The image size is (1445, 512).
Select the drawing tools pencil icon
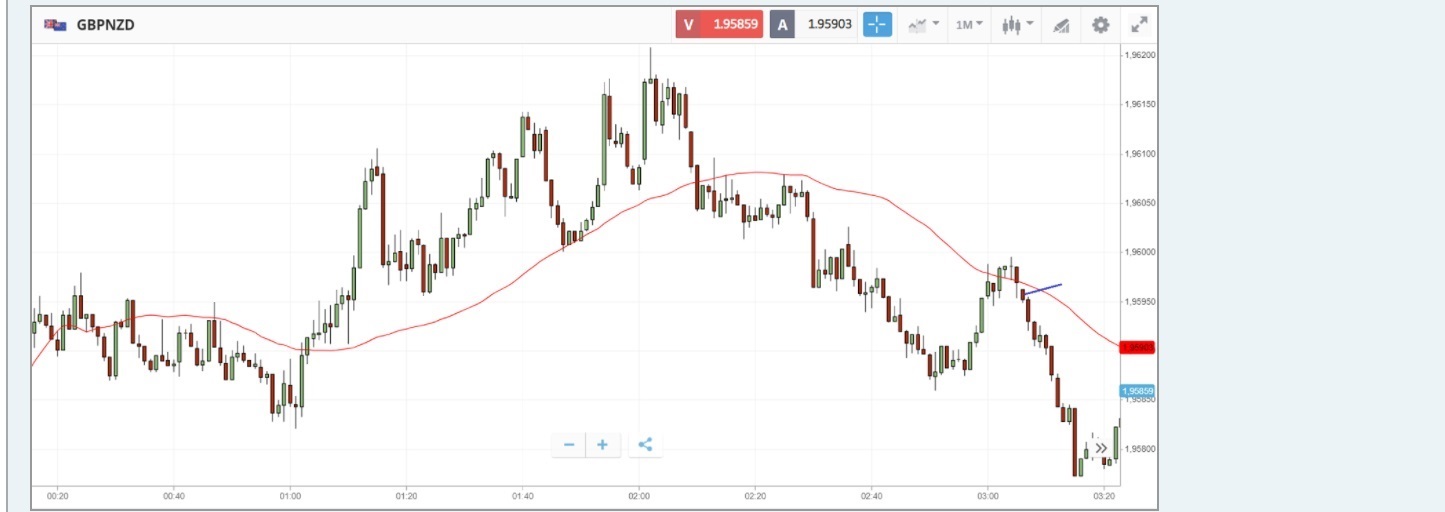tap(1060, 25)
